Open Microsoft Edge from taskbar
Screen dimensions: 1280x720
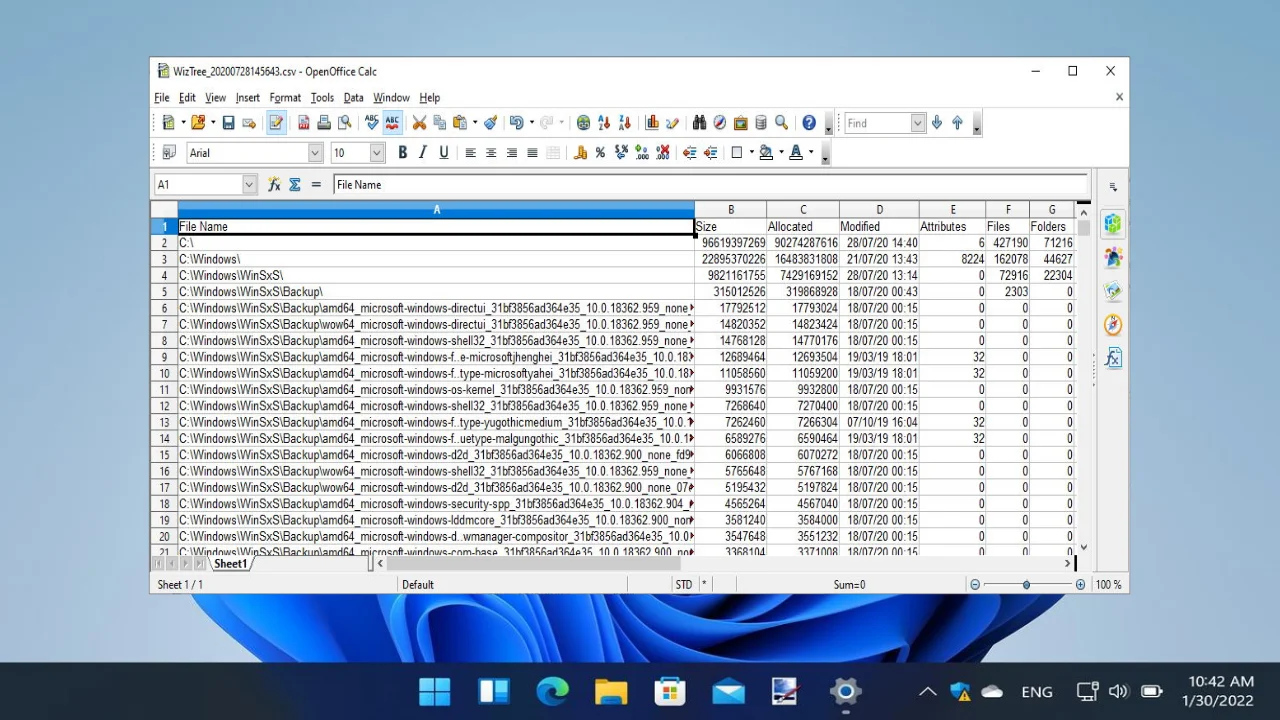[x=552, y=691]
